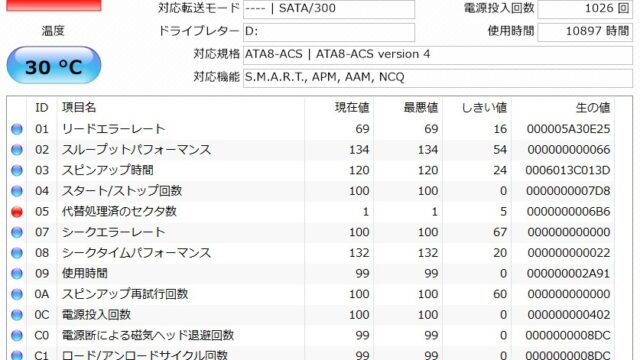The width and height of the screenshot is (640, 360).
Task: Click the 生の値 column header
Action: click(593, 107)
